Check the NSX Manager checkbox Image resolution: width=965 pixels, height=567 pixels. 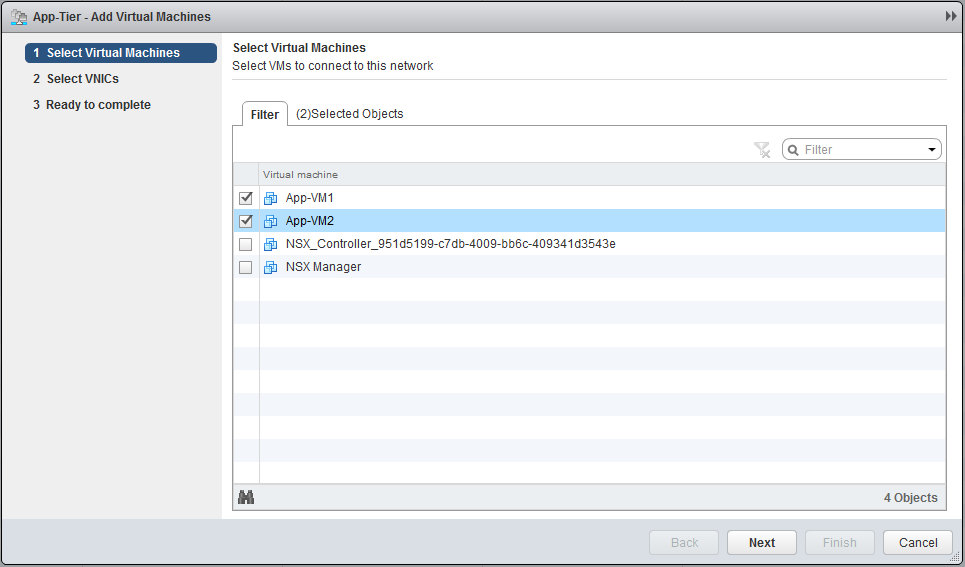(246, 267)
